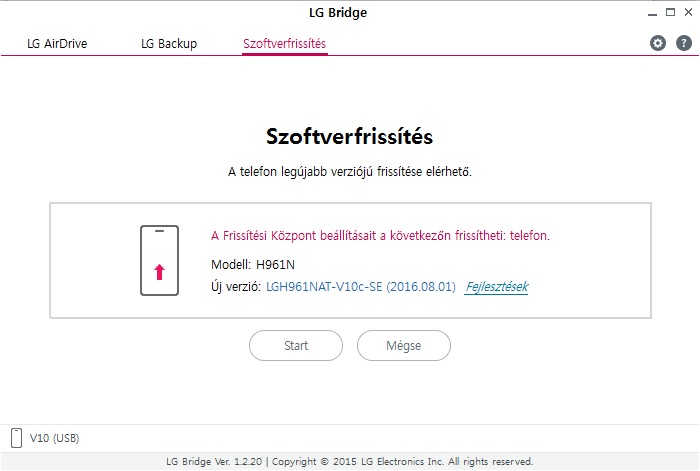Screen dimensions: 700x471
Task: Click the connected device phone icon in status bar
Action: (16, 438)
